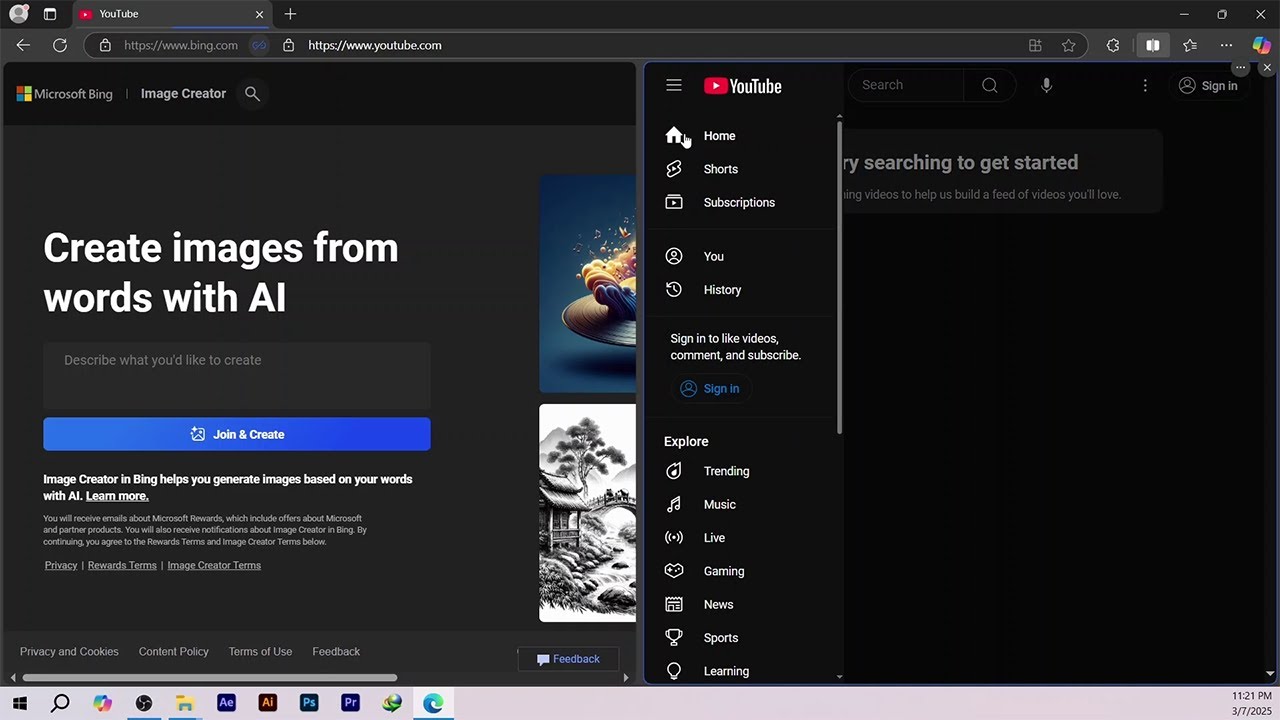
Task: Open the Extensions puzzle icon
Action: (1113, 45)
